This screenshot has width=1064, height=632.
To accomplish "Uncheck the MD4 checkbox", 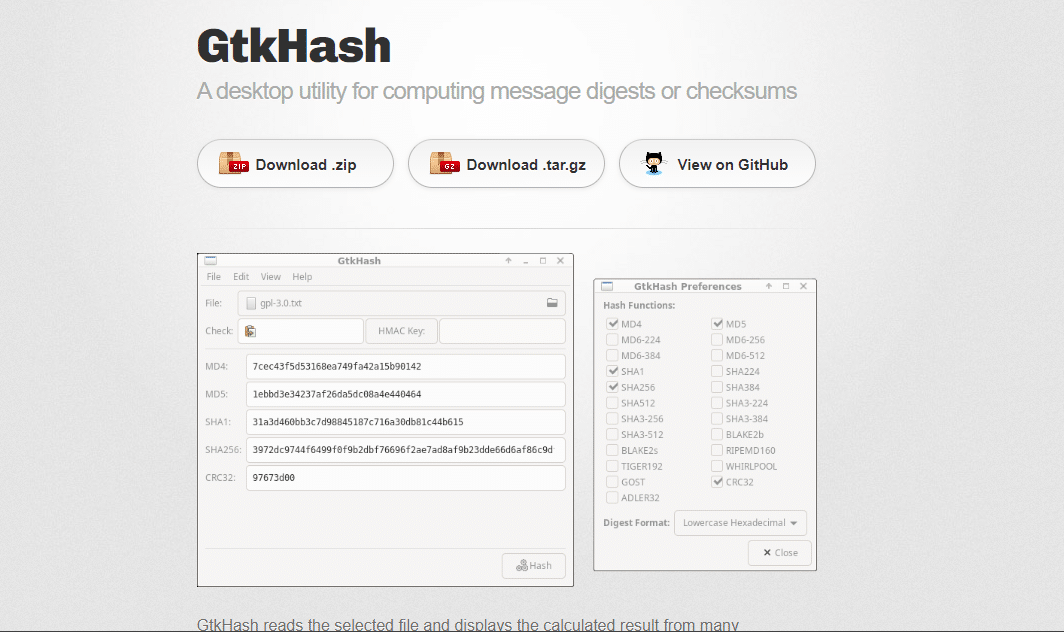I will tap(613, 324).
